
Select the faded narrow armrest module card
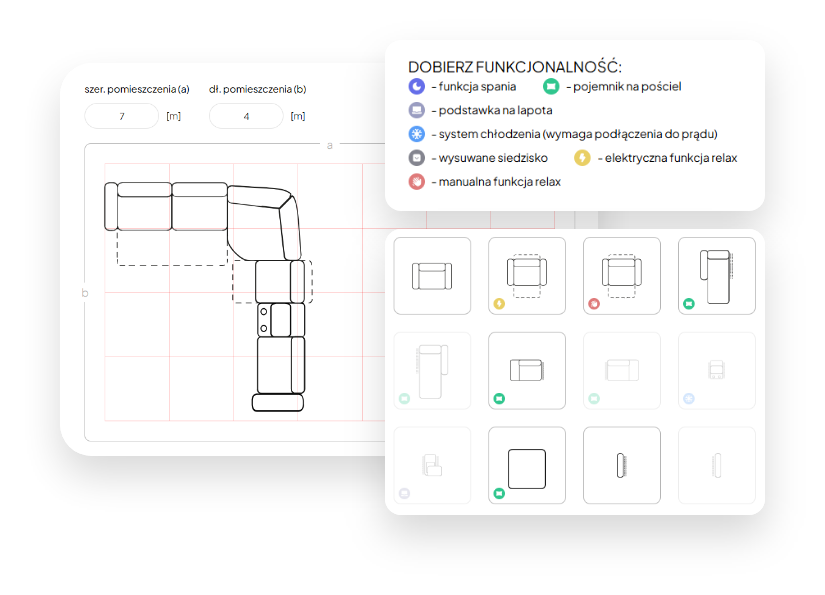717,466
